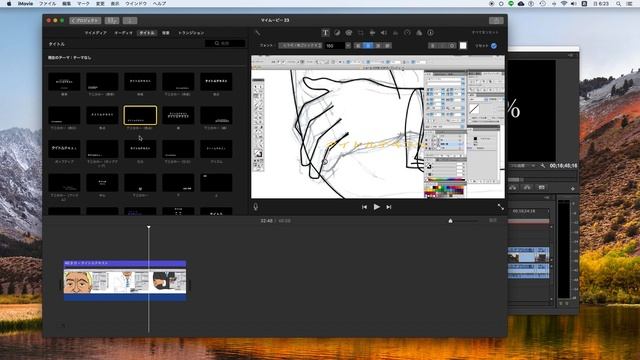Image resolution: width=640 pixels, height=360 pixels.
Task: Open the magic wand auto-enhance tool
Action: coord(258,33)
